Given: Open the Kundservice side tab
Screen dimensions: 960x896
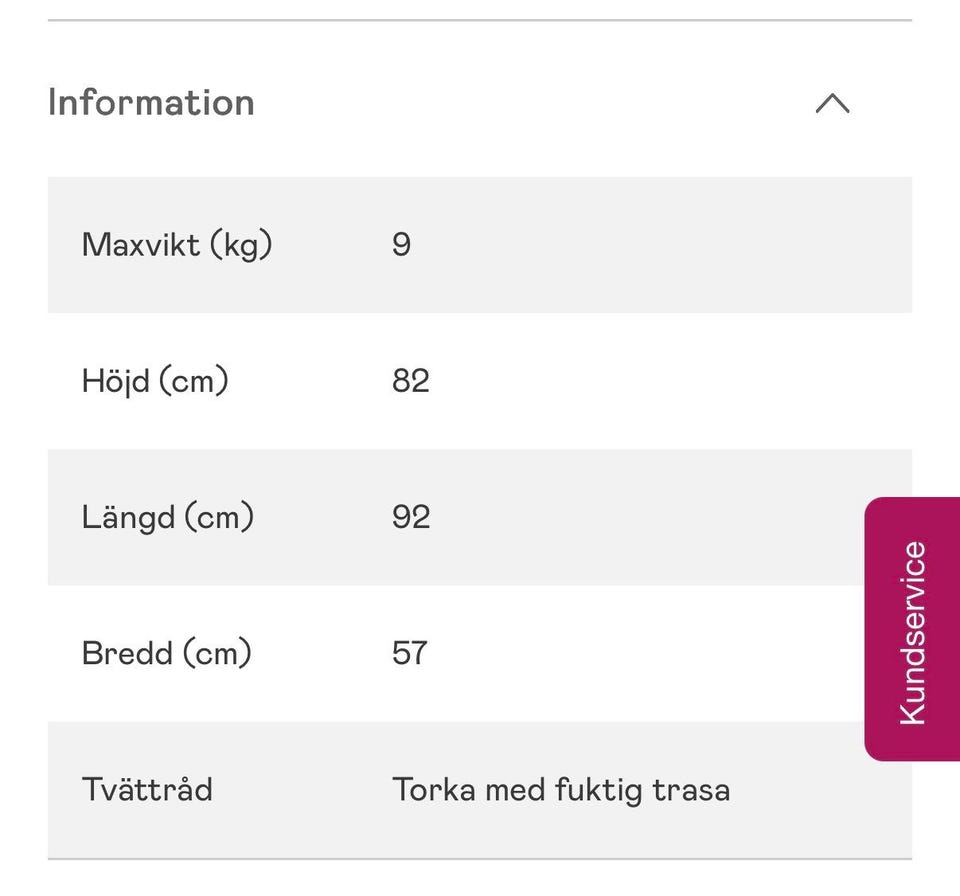Looking at the screenshot, I should coord(912,630).
